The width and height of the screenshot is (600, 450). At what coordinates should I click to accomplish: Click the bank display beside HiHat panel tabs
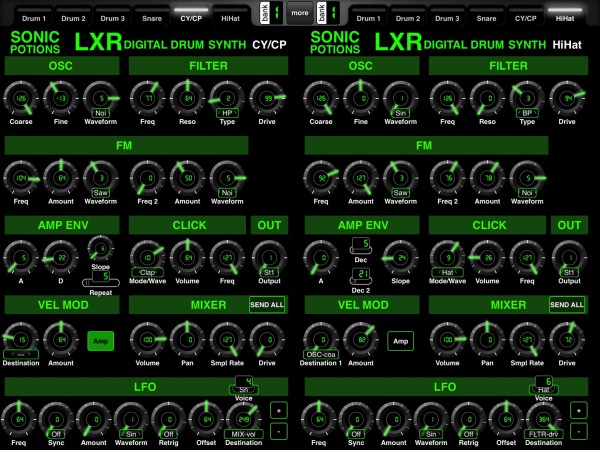[328, 13]
